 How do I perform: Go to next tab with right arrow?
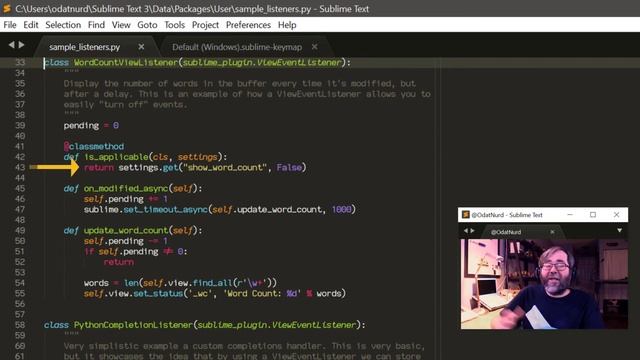click(22, 45)
